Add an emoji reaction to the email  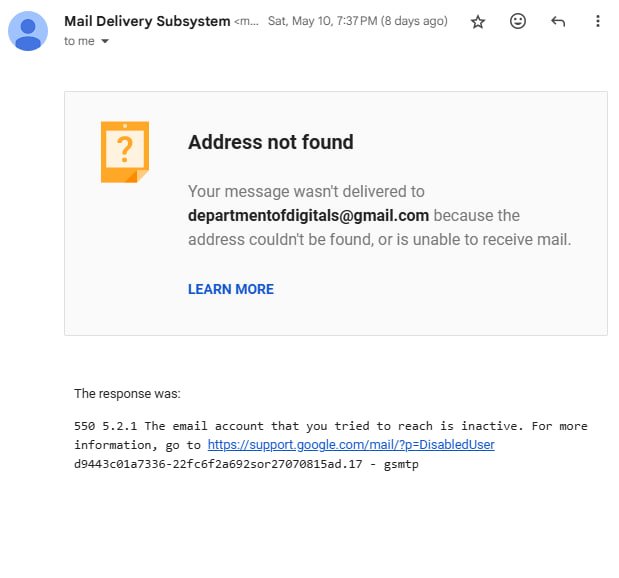[x=518, y=21]
